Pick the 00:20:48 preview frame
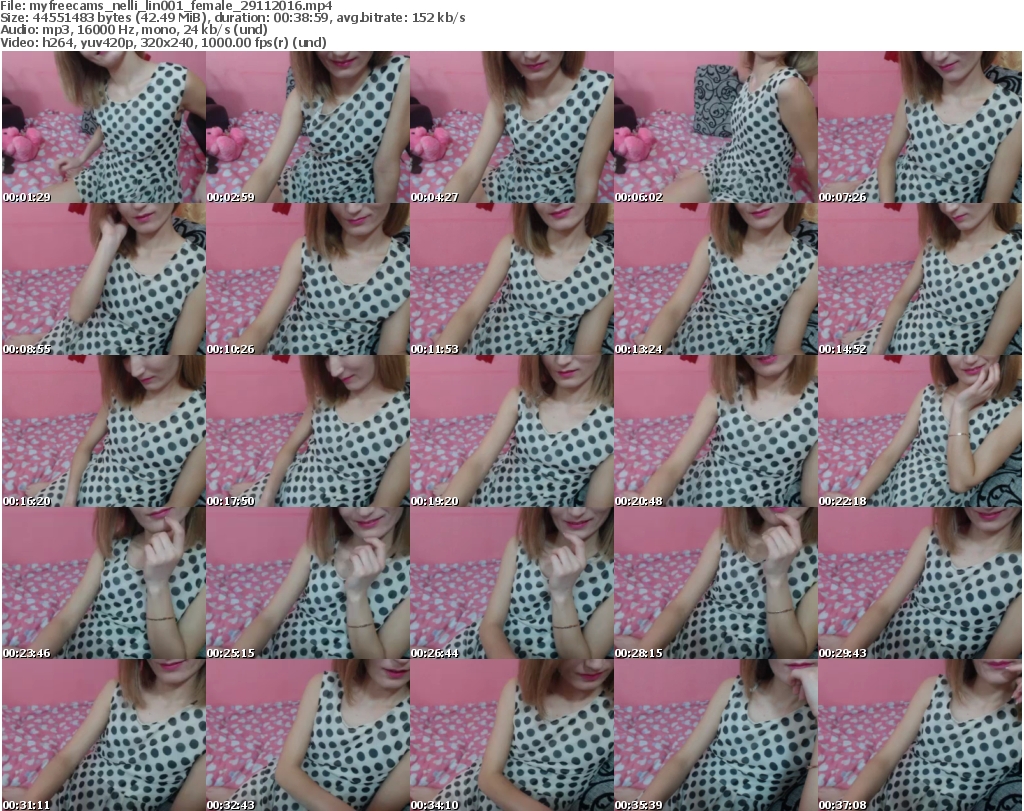This screenshot has width=1024, height=811. tap(716, 432)
